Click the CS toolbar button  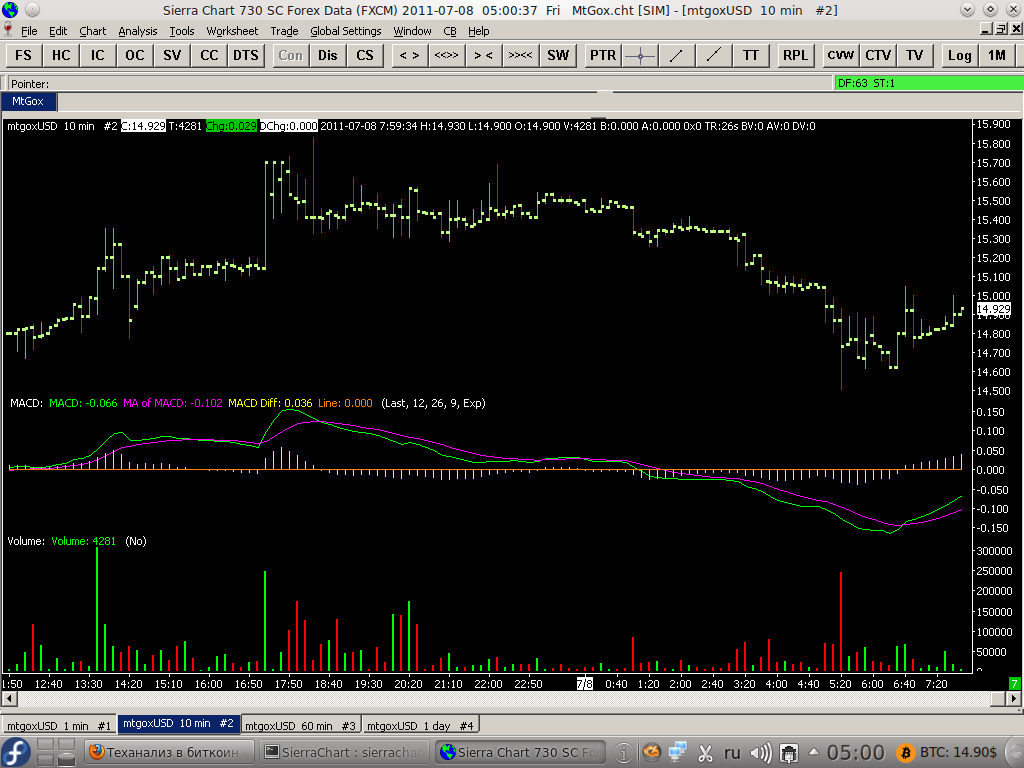click(x=365, y=56)
